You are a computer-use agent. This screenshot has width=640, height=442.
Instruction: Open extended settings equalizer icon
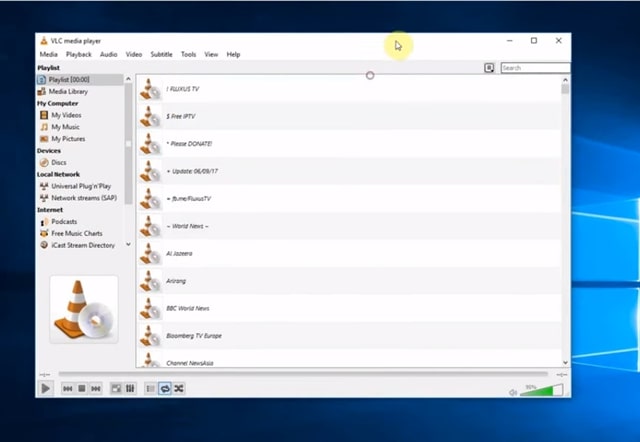[130, 389]
